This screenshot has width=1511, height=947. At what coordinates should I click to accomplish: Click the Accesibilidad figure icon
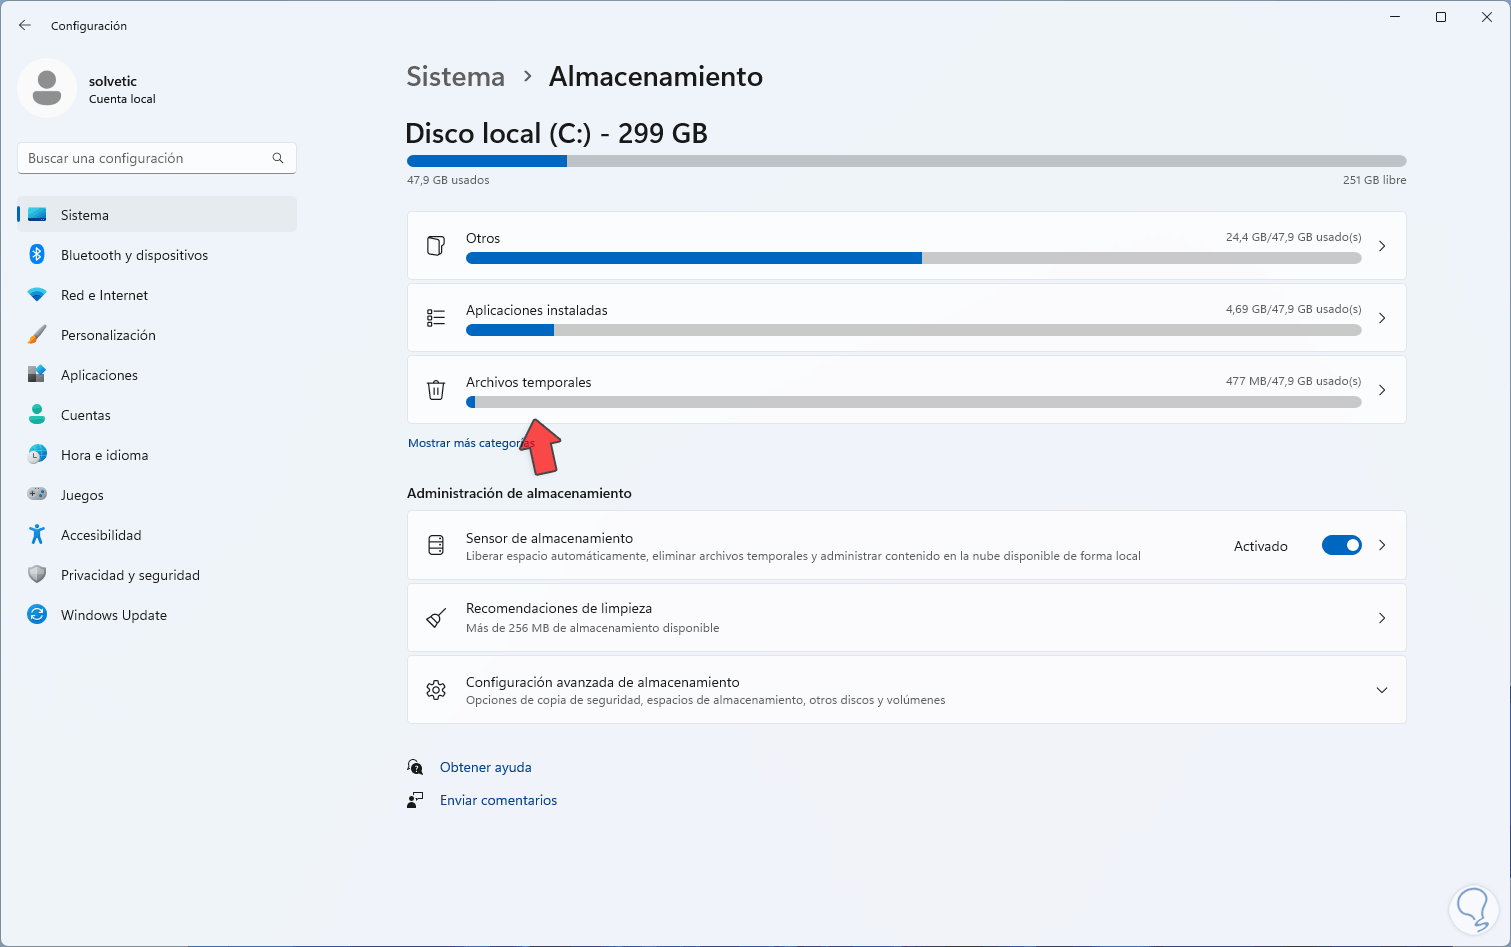[37, 535]
